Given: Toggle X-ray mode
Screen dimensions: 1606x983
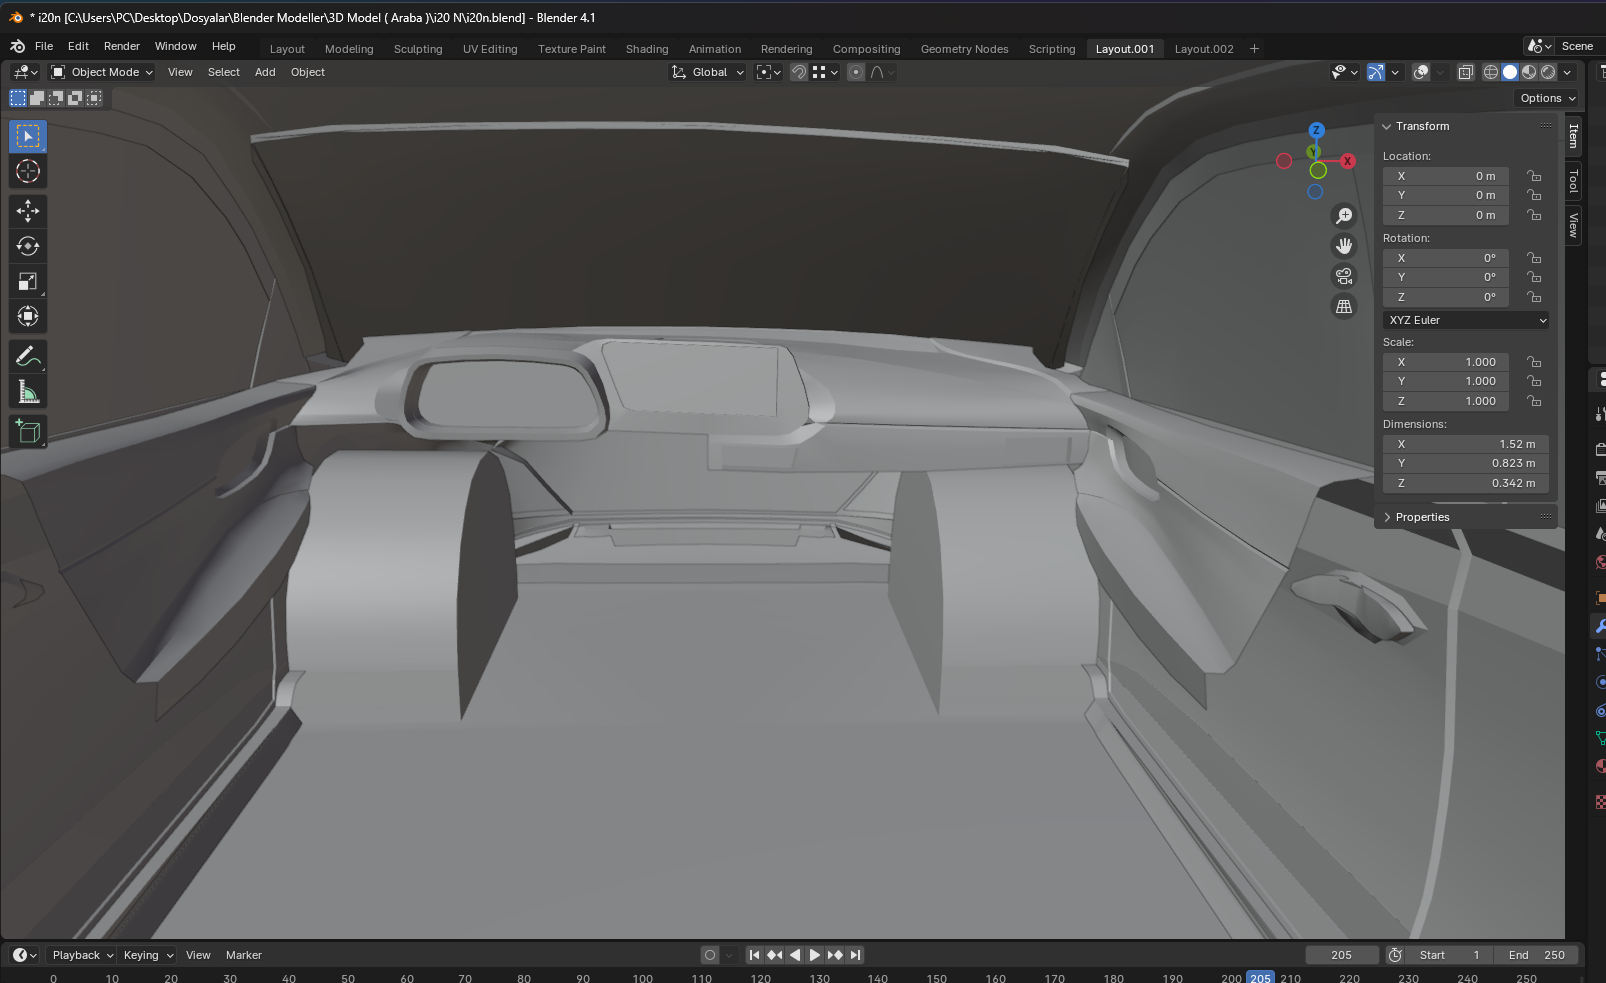Looking at the screenshot, I should coord(1465,72).
